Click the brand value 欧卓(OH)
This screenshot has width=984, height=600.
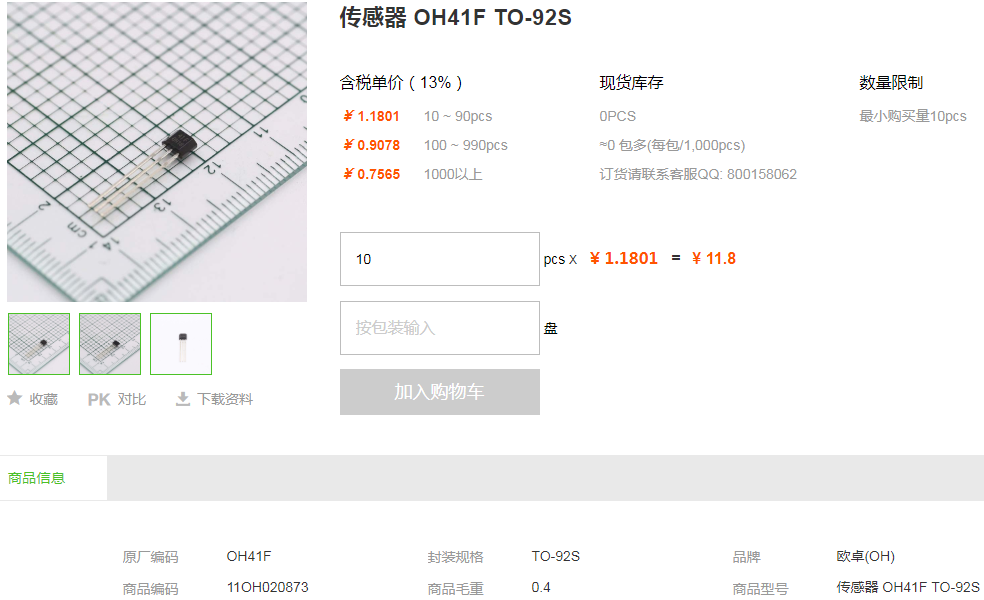[865, 557]
